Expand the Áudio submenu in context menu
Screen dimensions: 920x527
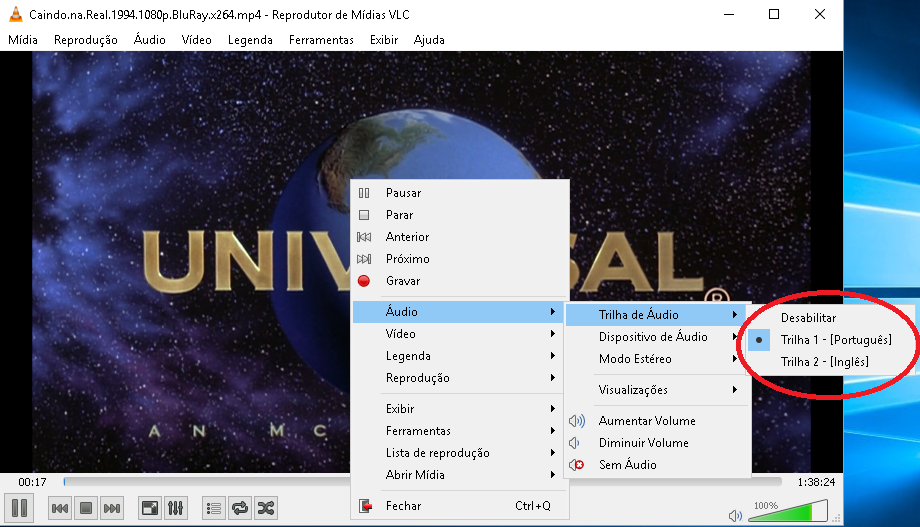[458, 312]
